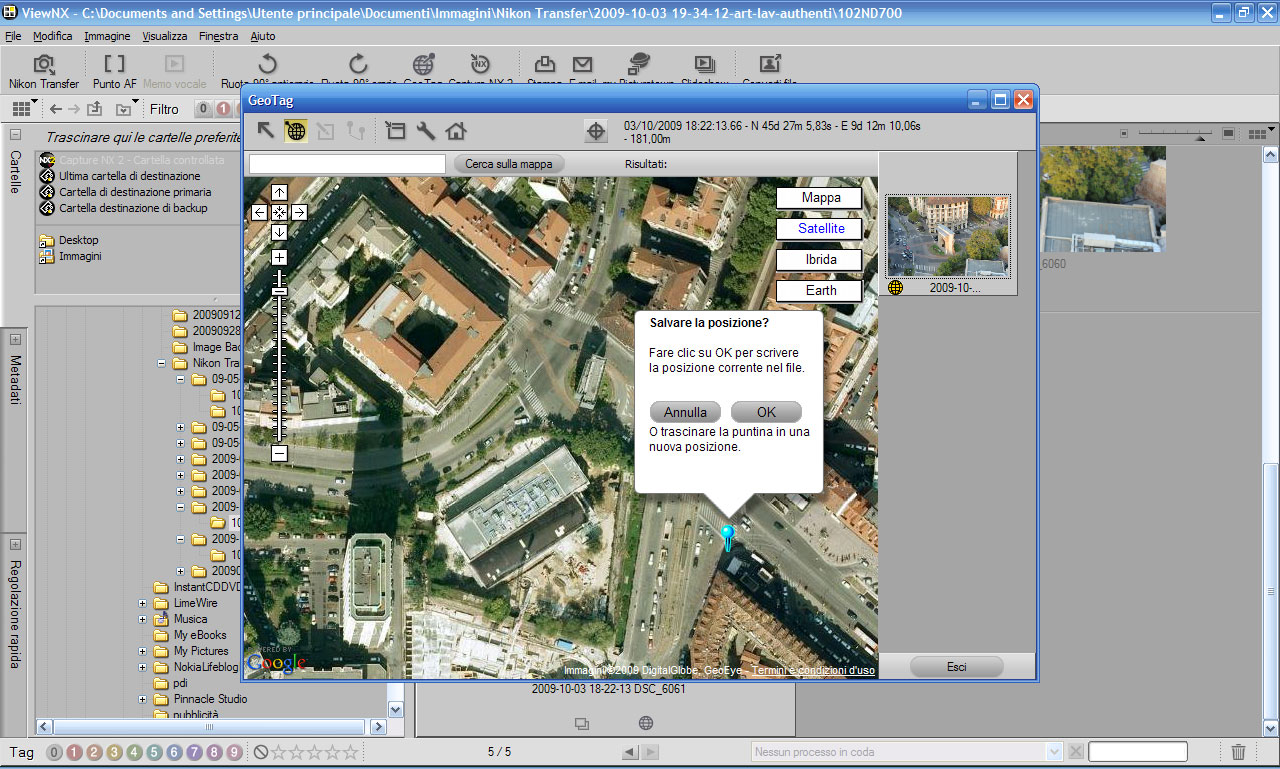Screen dimensions: 1280x769
Task: Apply tag label 9 in Tag bar
Action: (234, 752)
